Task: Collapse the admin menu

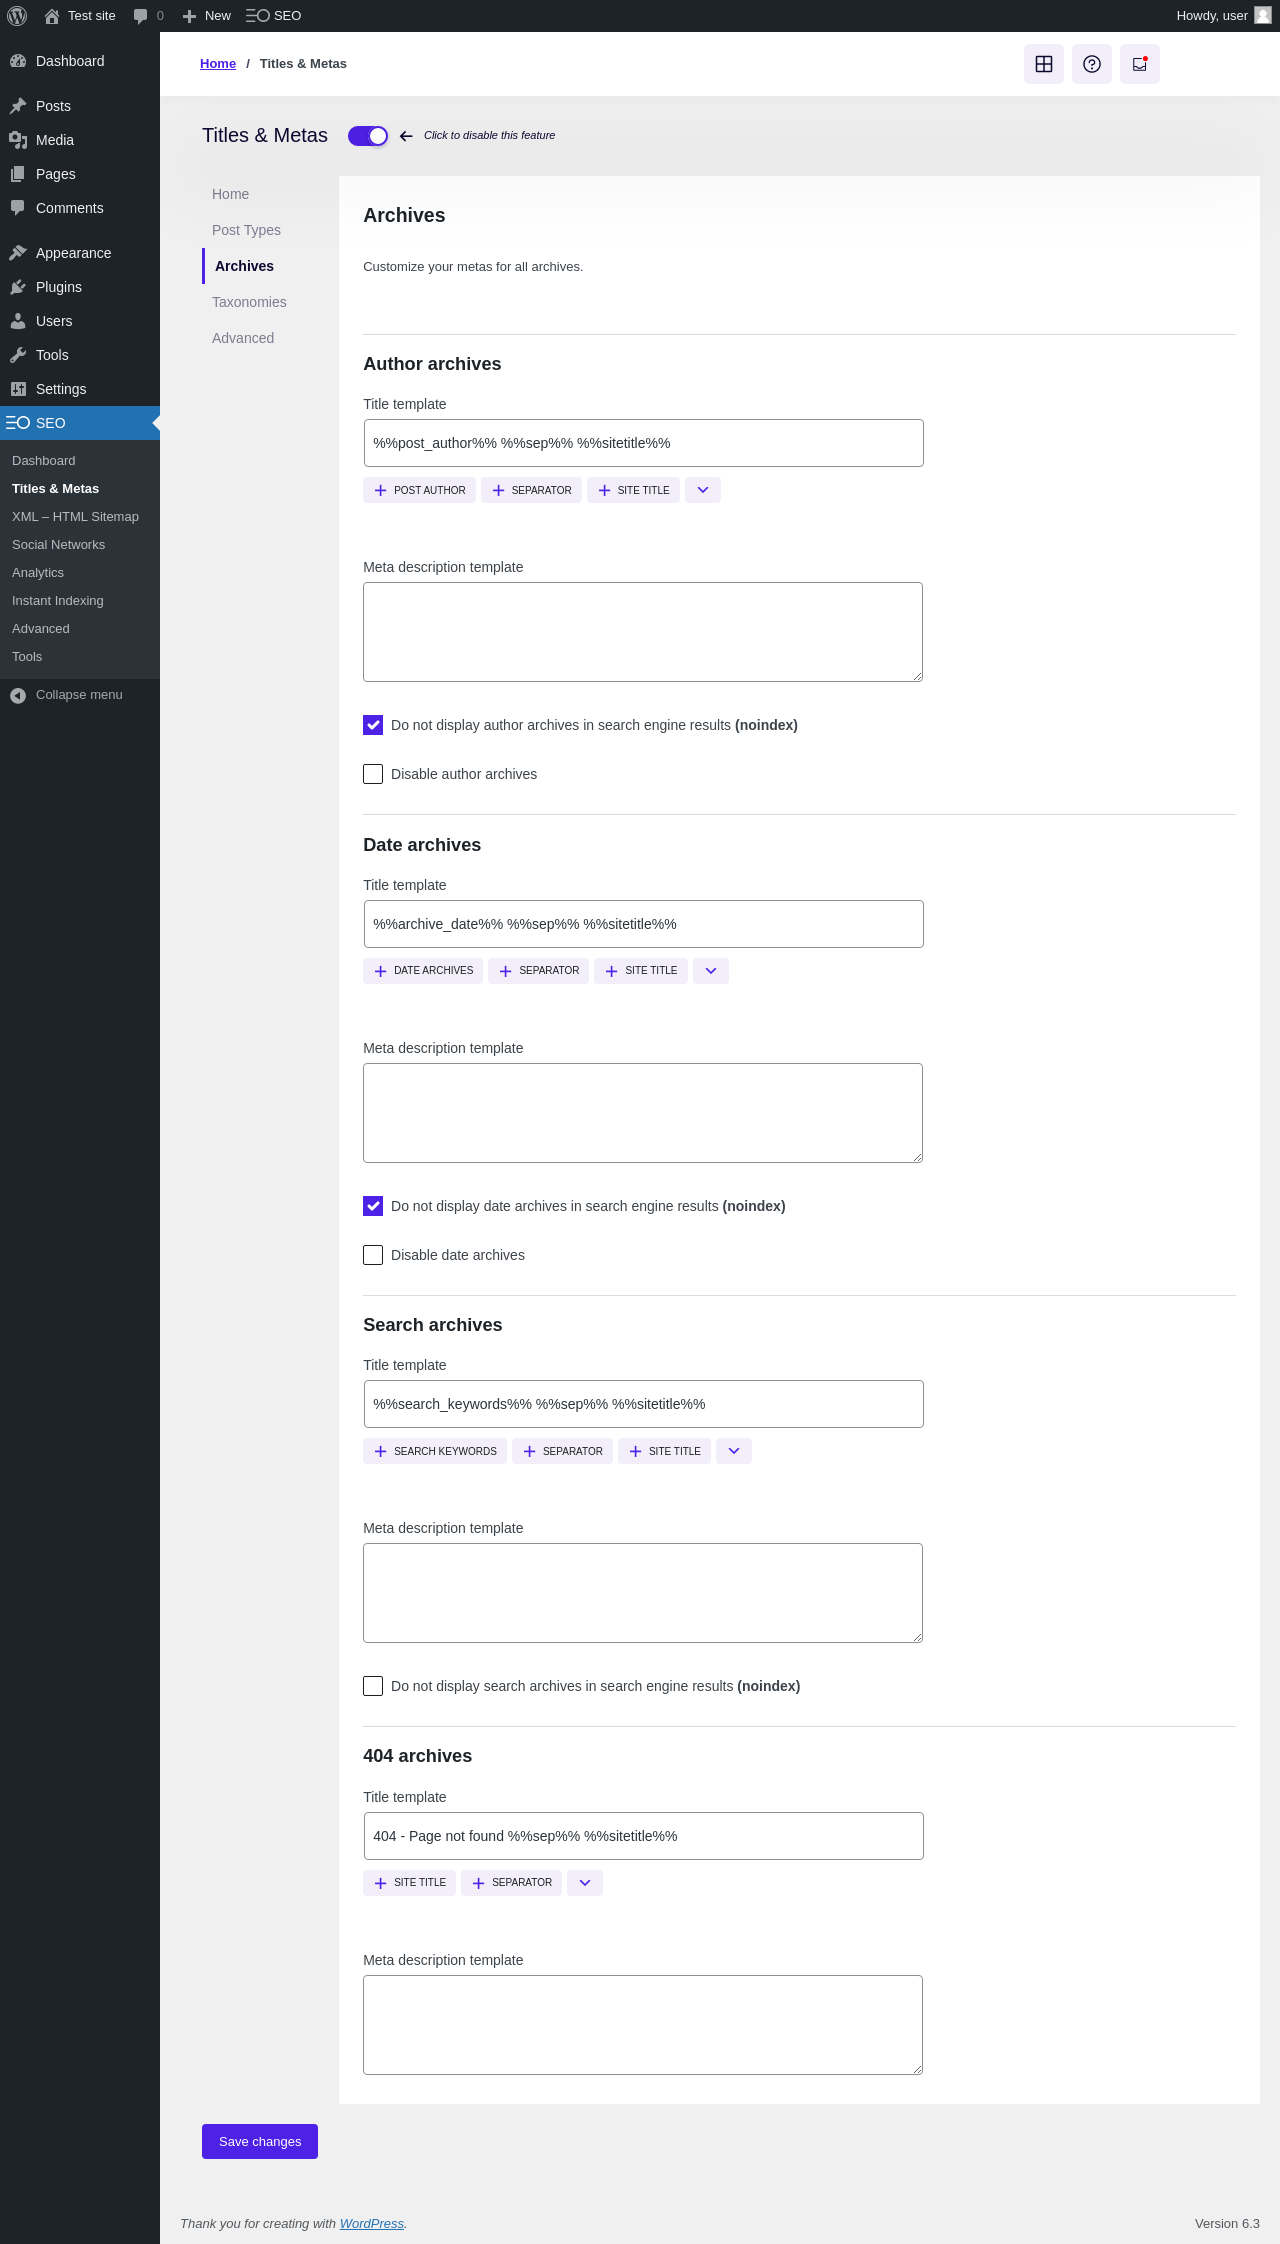Action: [66, 695]
